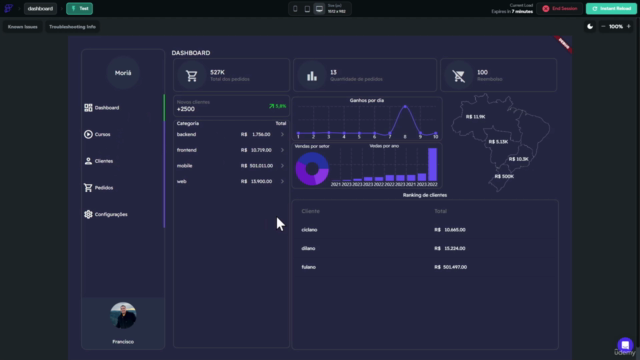Click the R$ 10.3K map label
The height and width of the screenshot is (360, 640).
pos(518,159)
